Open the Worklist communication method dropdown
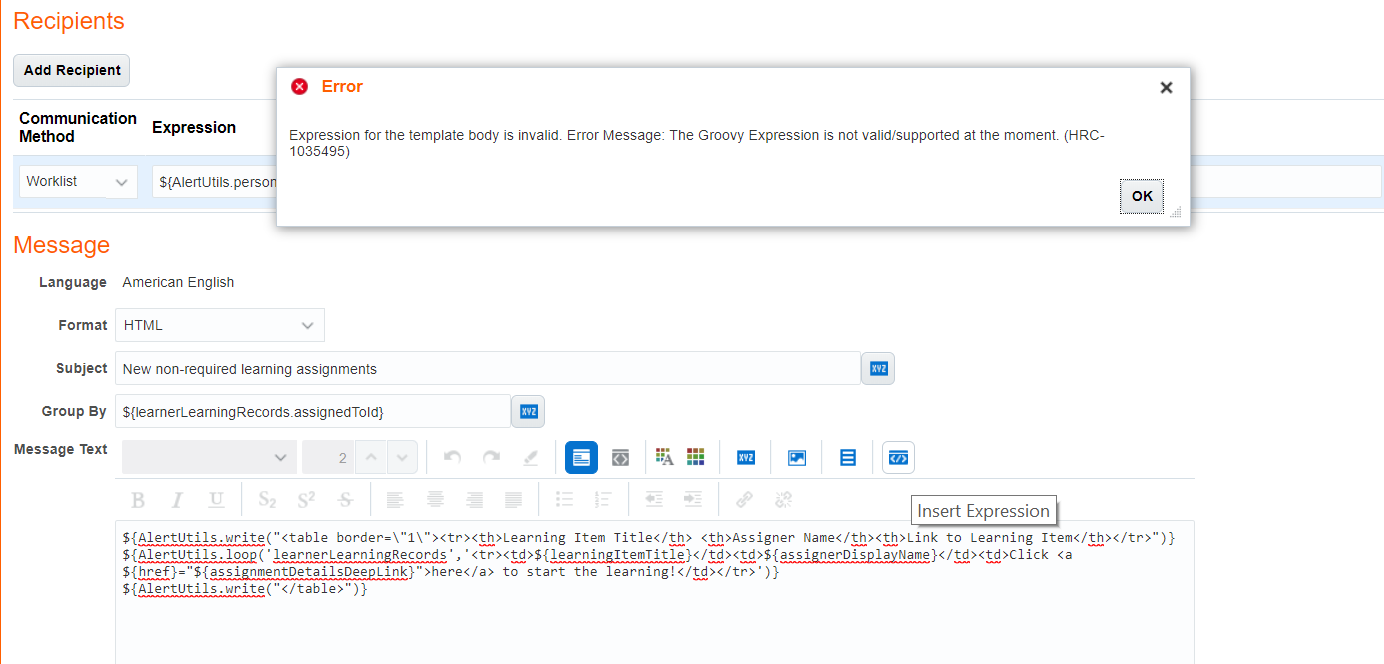The height and width of the screenshot is (664, 1384). (x=77, y=181)
